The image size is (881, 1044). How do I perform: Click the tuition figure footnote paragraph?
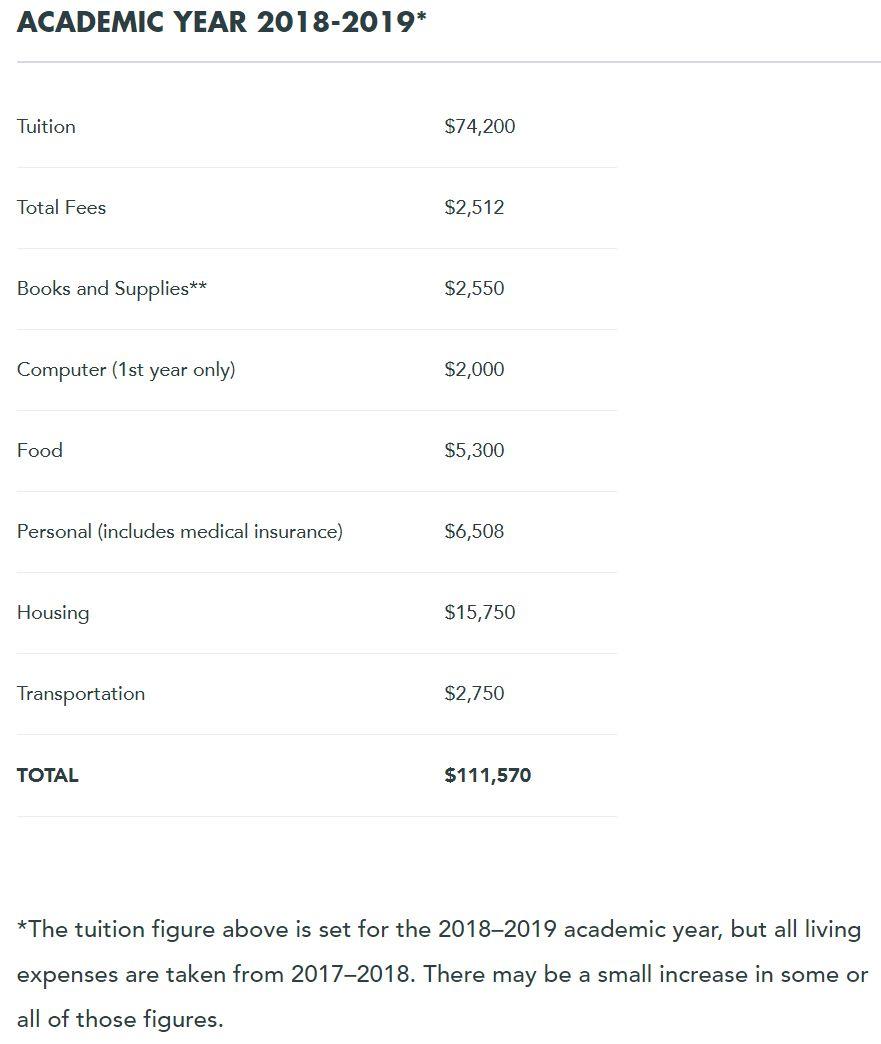pos(440,974)
